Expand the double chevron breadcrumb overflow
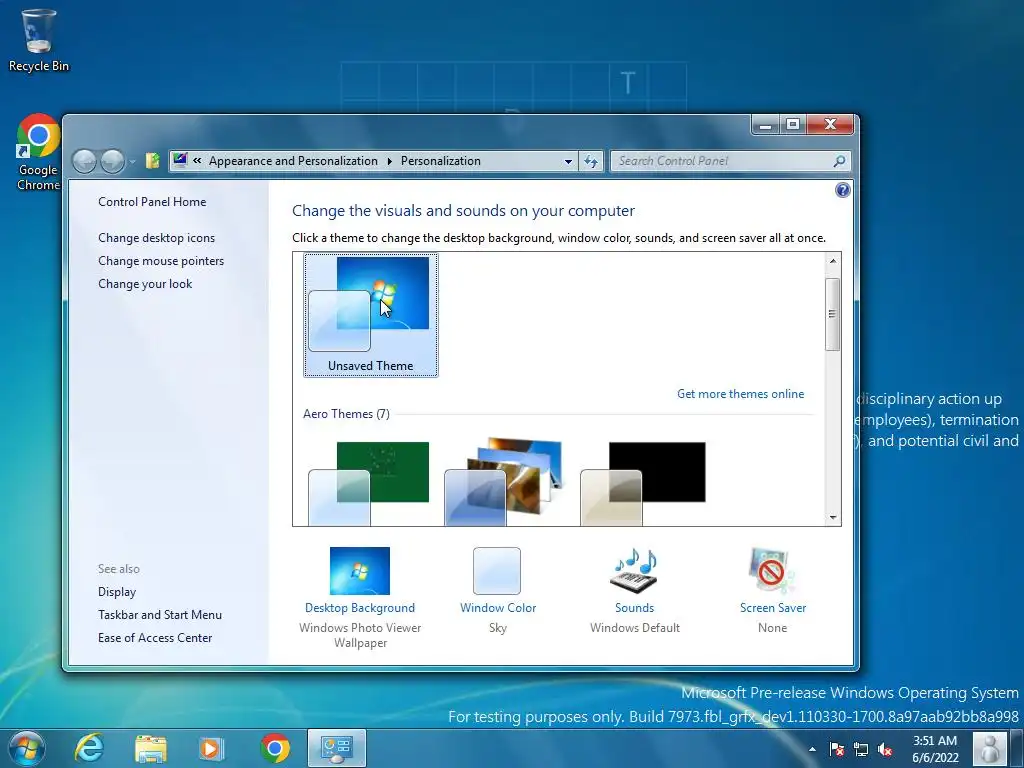Image resolution: width=1024 pixels, height=768 pixels. pyautogui.click(x=197, y=161)
